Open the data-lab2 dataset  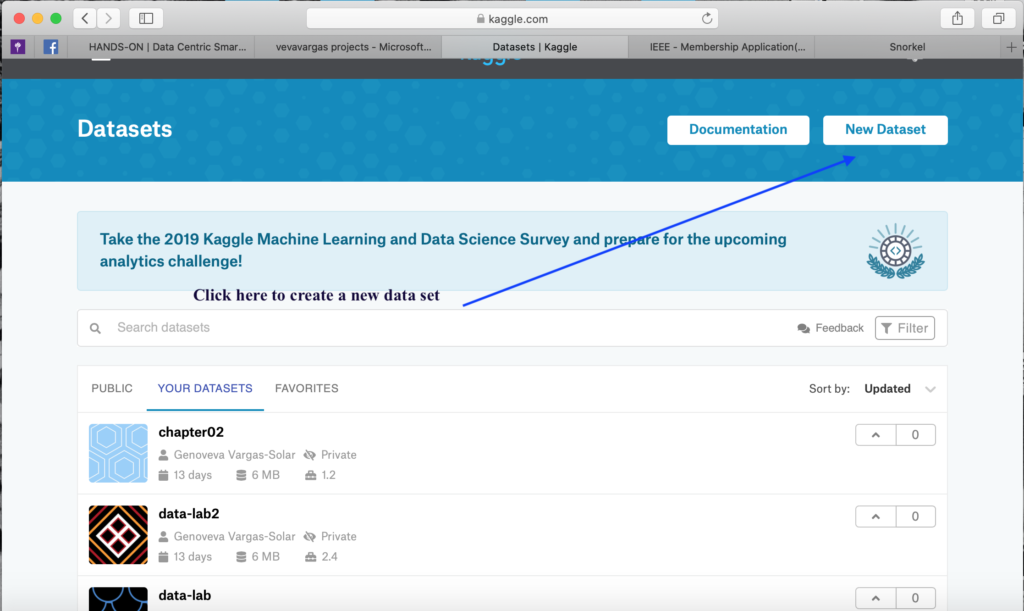tap(189, 514)
